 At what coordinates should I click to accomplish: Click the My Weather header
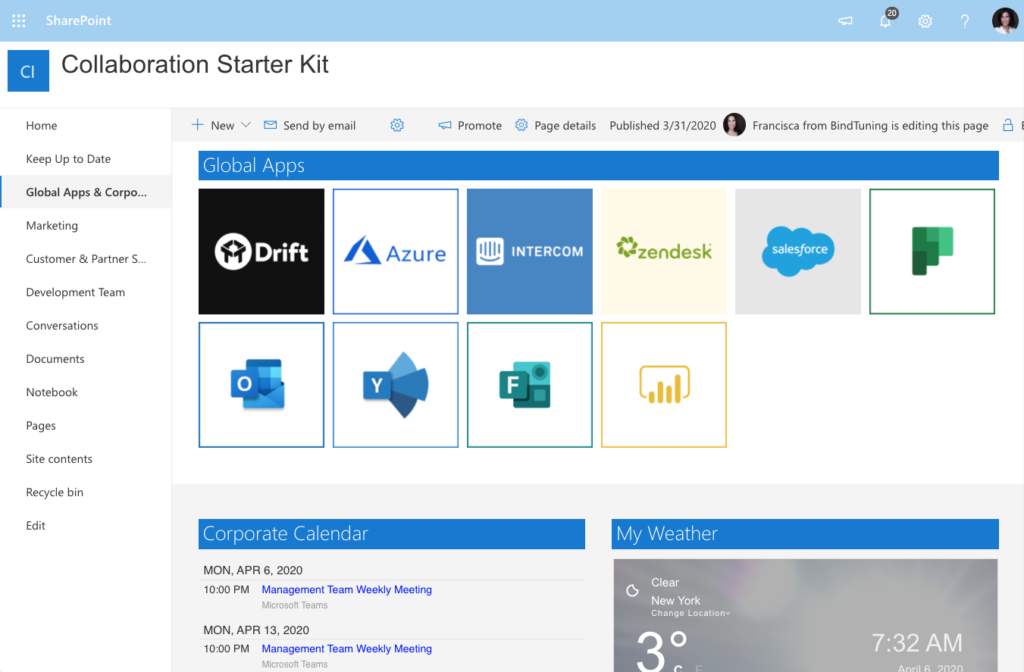[805, 534]
